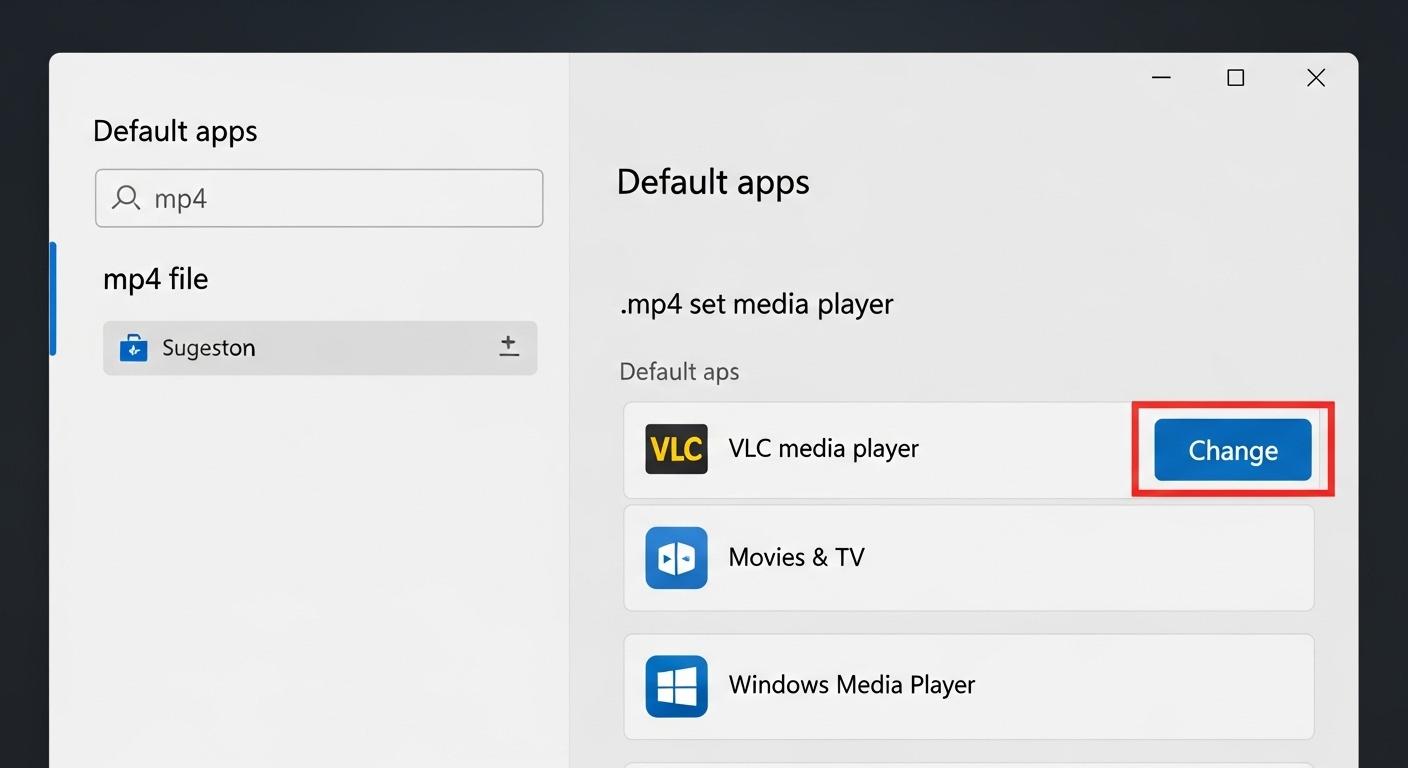Maximize the Settings window
The height and width of the screenshot is (768, 1408).
pos(1235,77)
